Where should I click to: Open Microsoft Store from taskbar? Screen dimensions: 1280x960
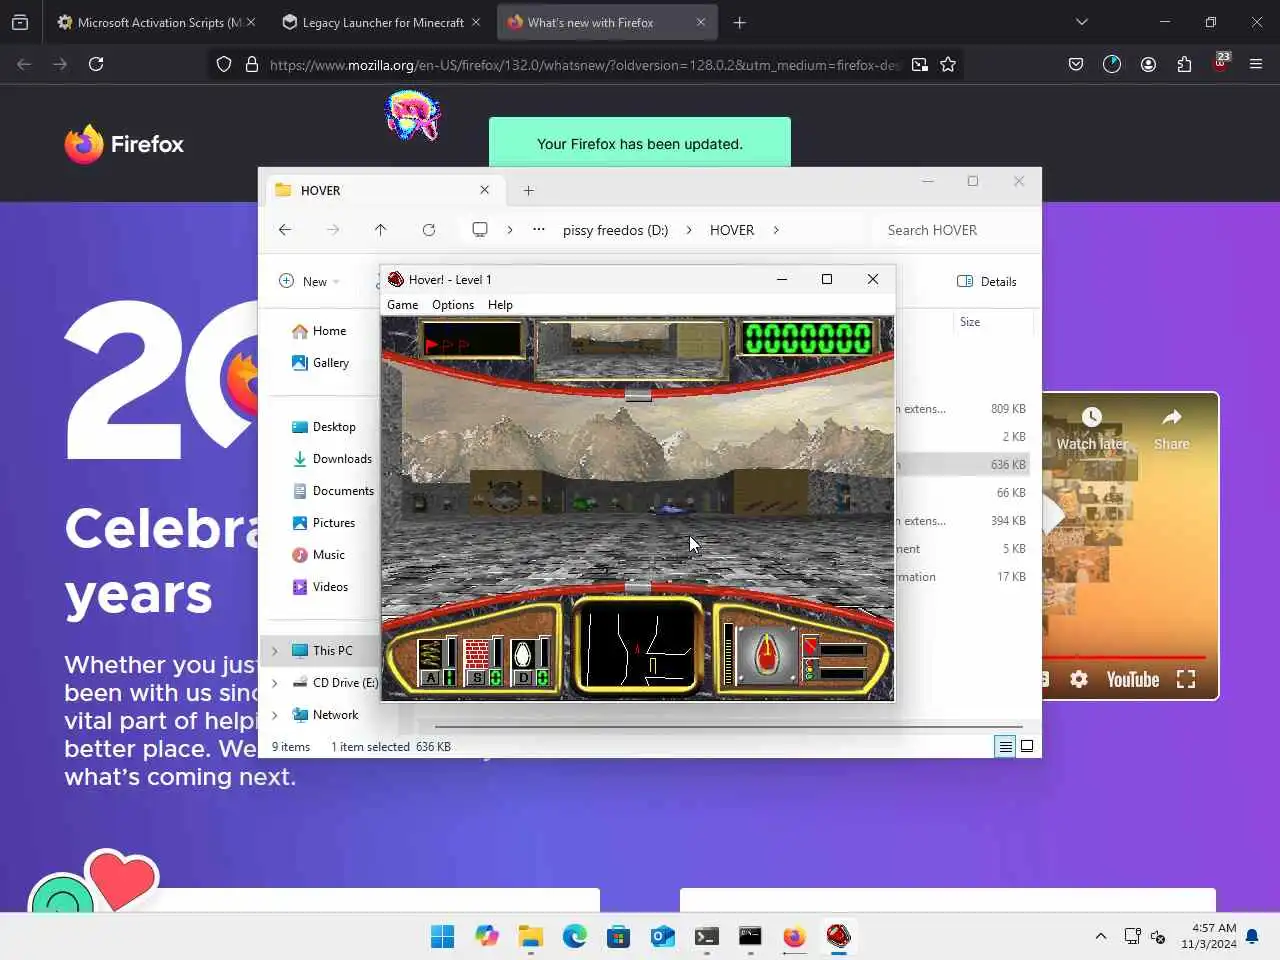[x=618, y=936]
